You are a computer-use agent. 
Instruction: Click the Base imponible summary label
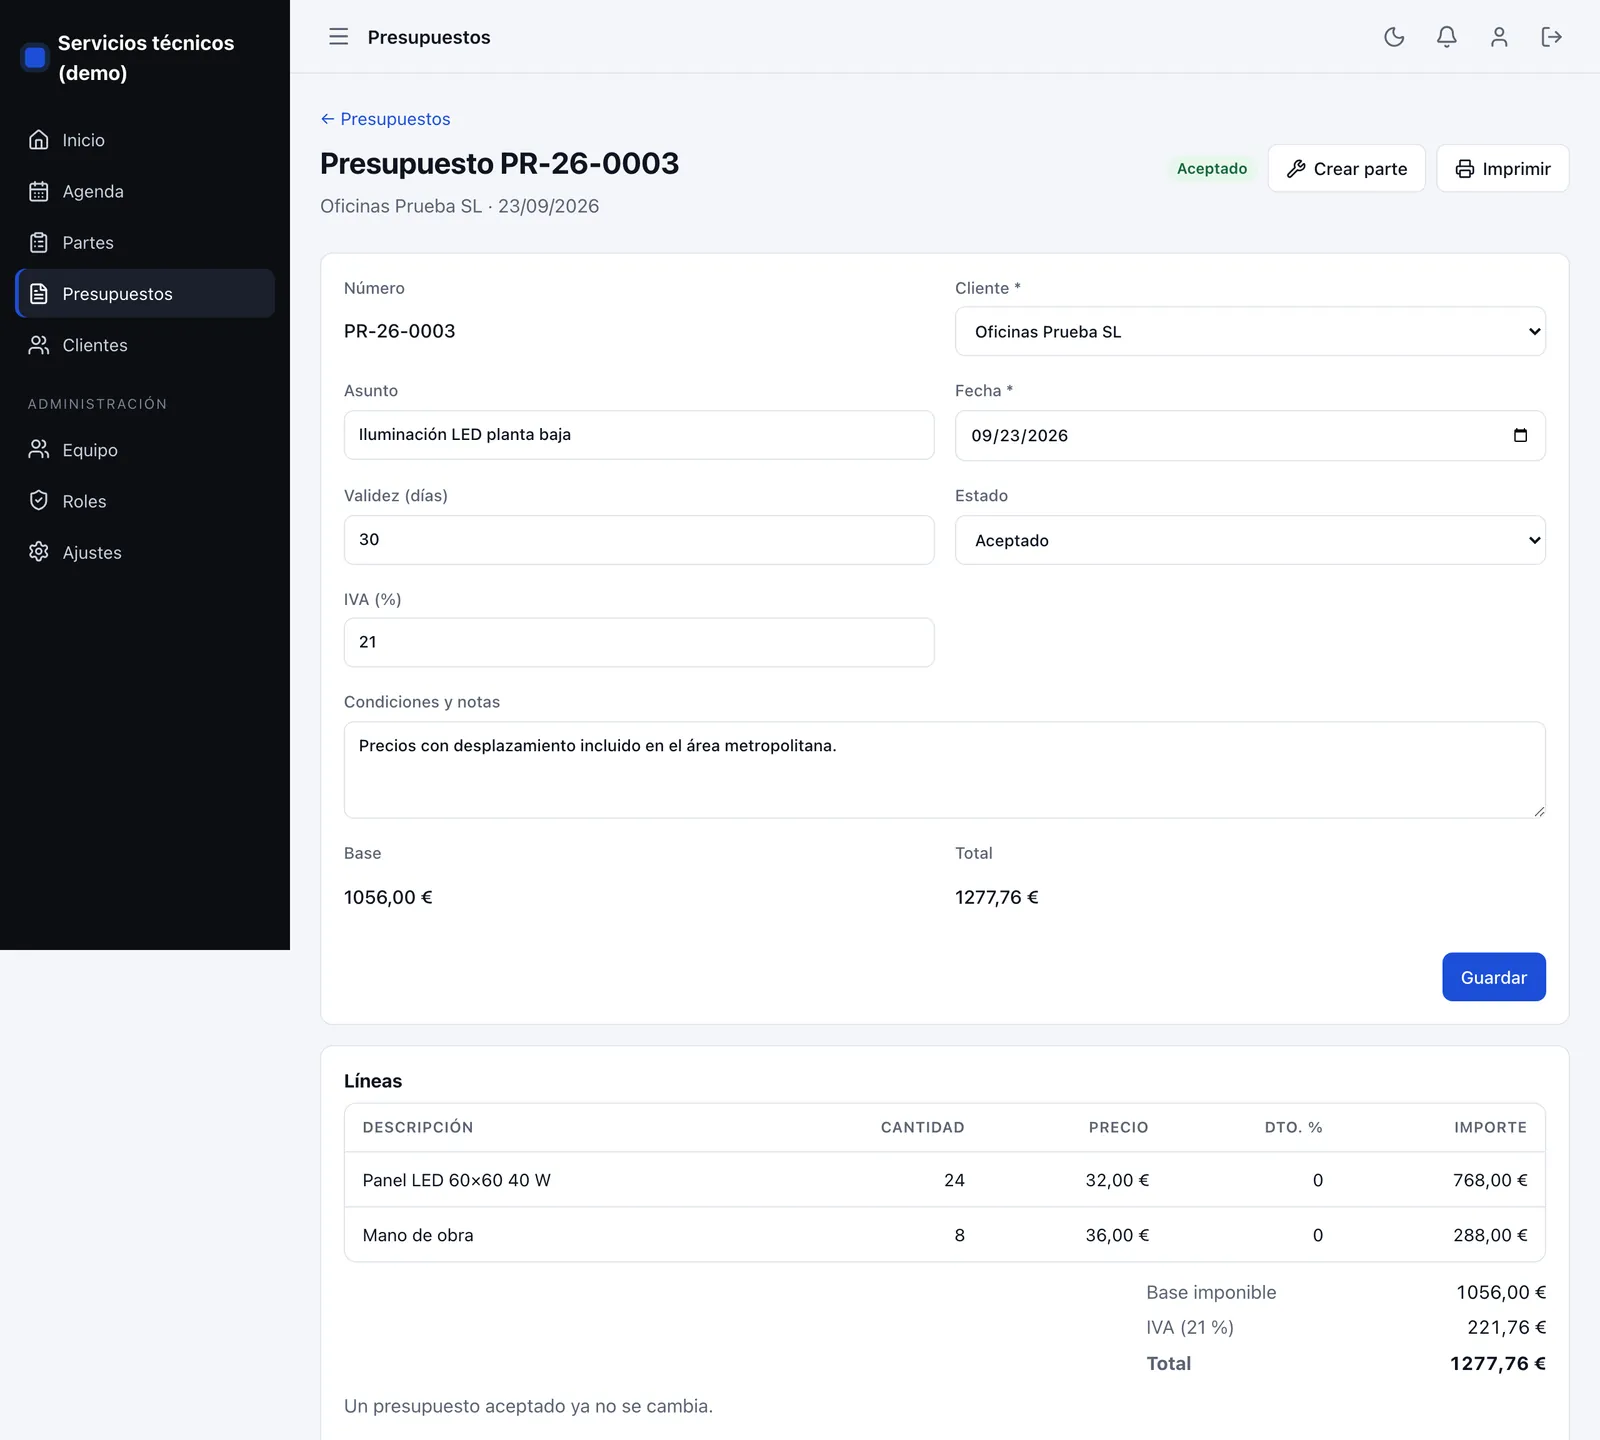pyautogui.click(x=1211, y=1292)
